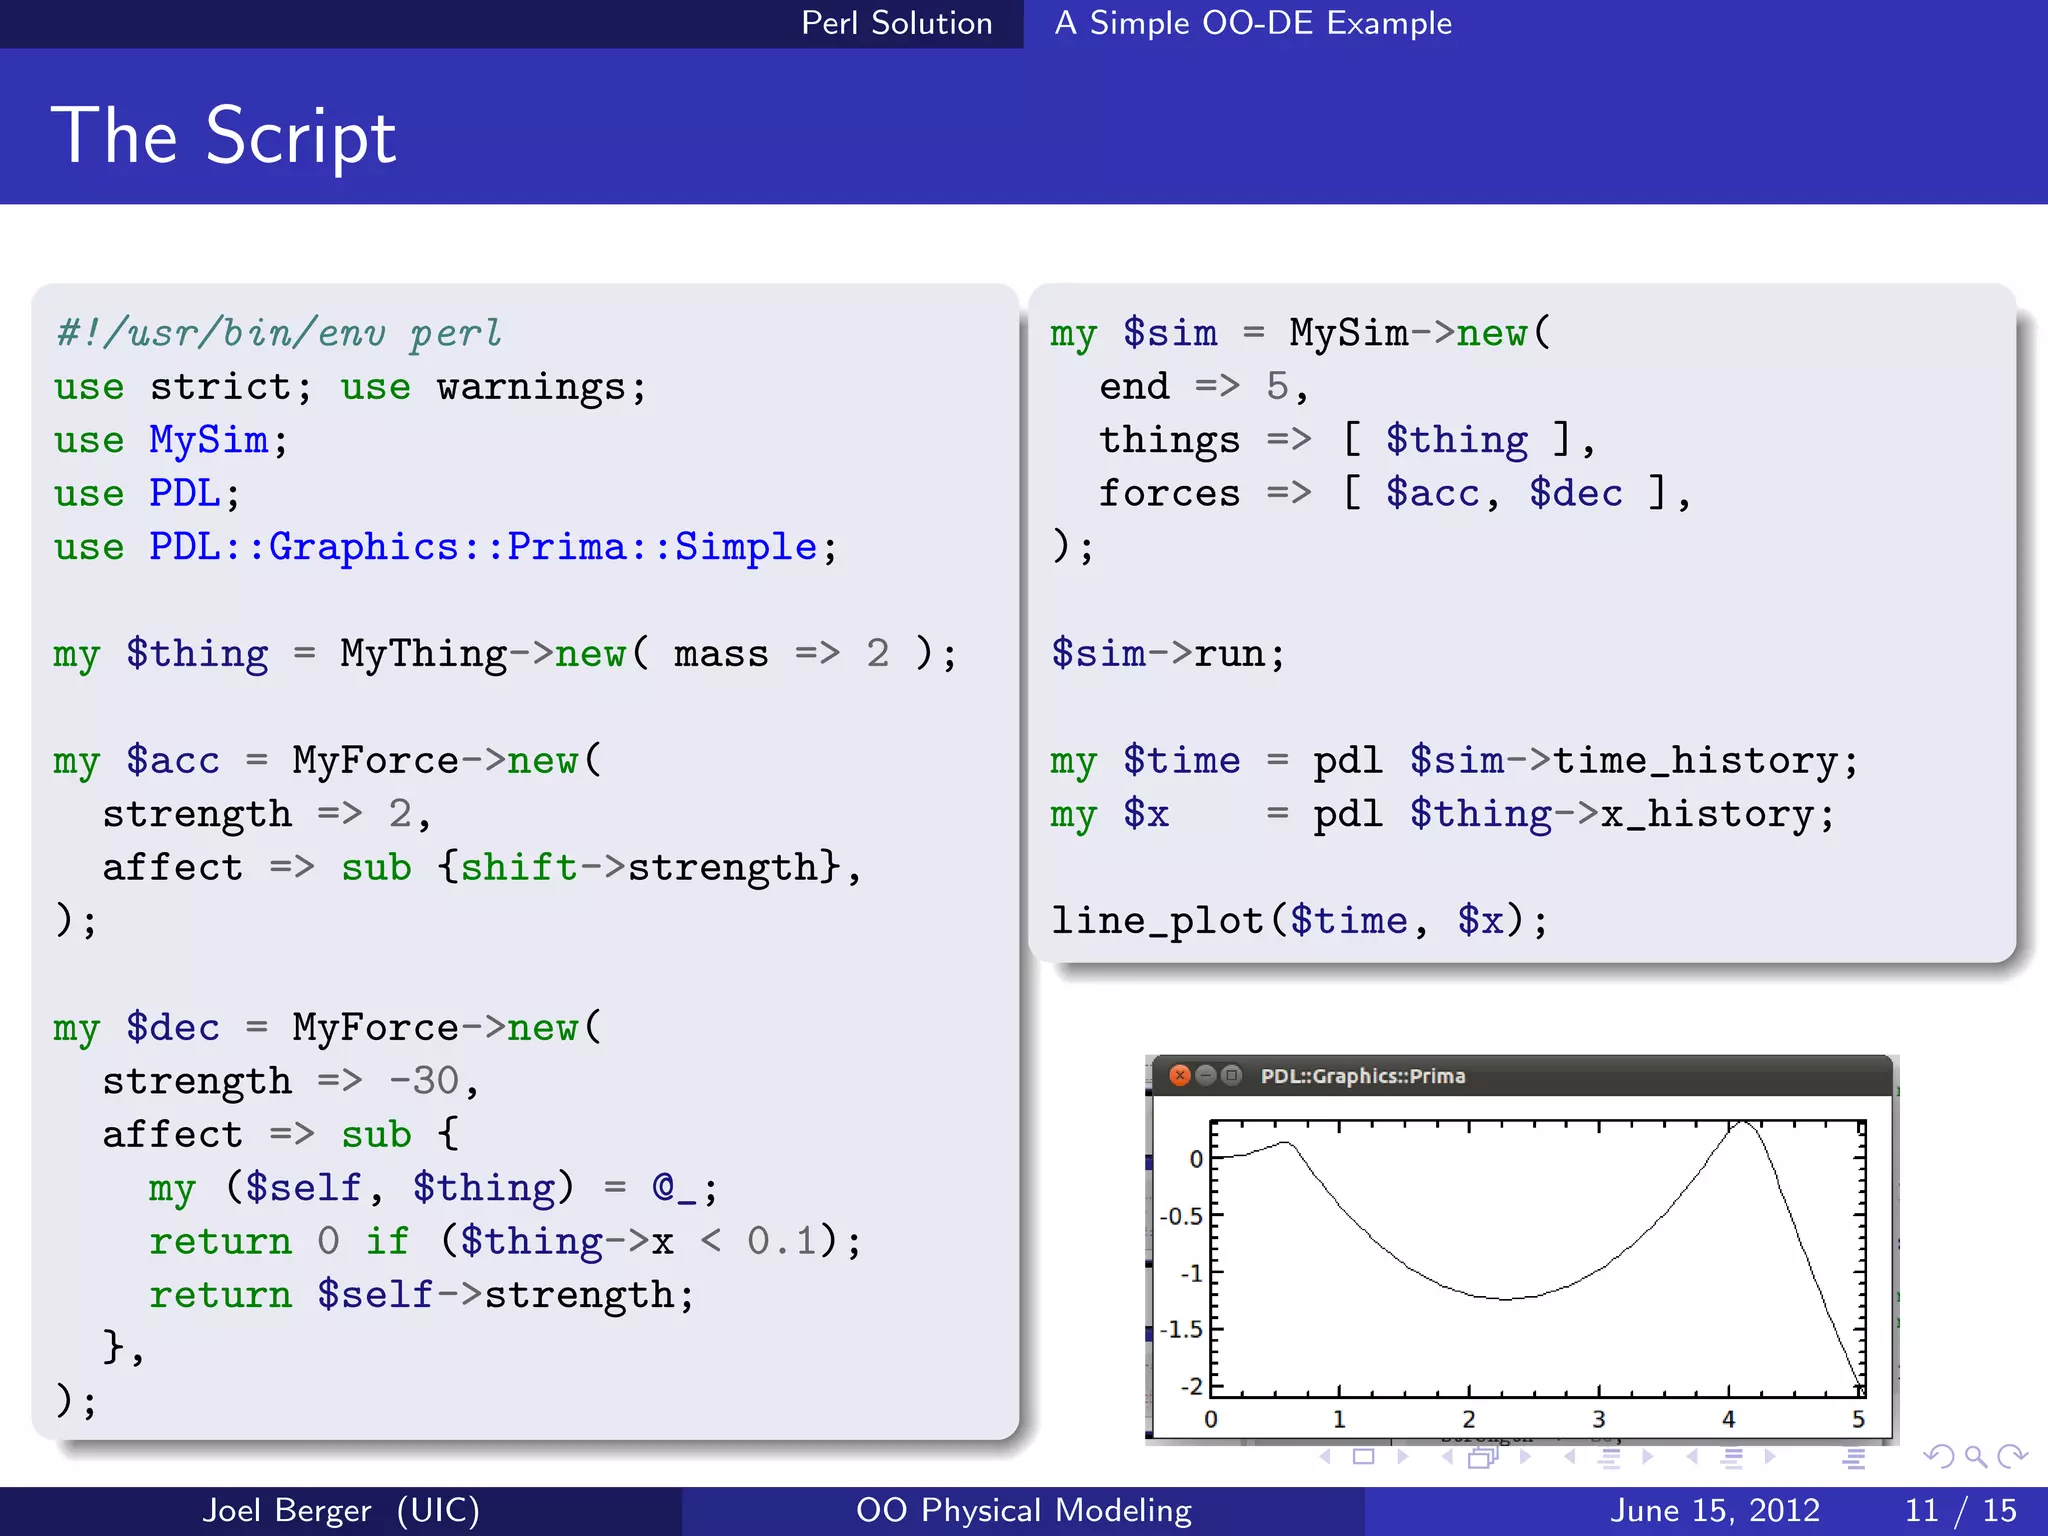Go to previous section arrow

tap(1692, 1457)
